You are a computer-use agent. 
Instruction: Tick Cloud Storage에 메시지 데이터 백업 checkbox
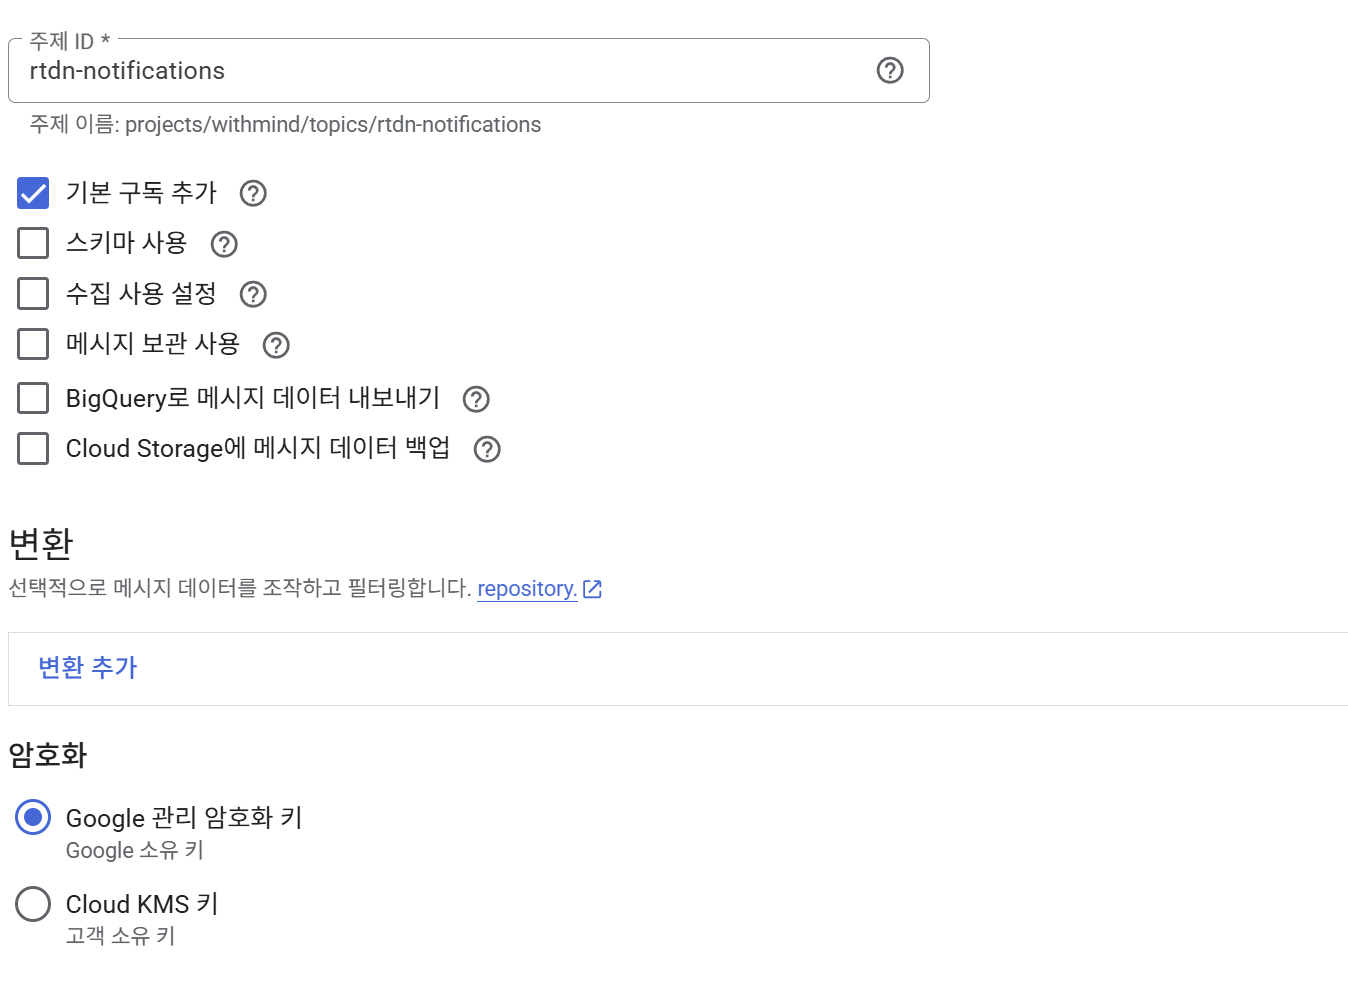[x=33, y=448]
